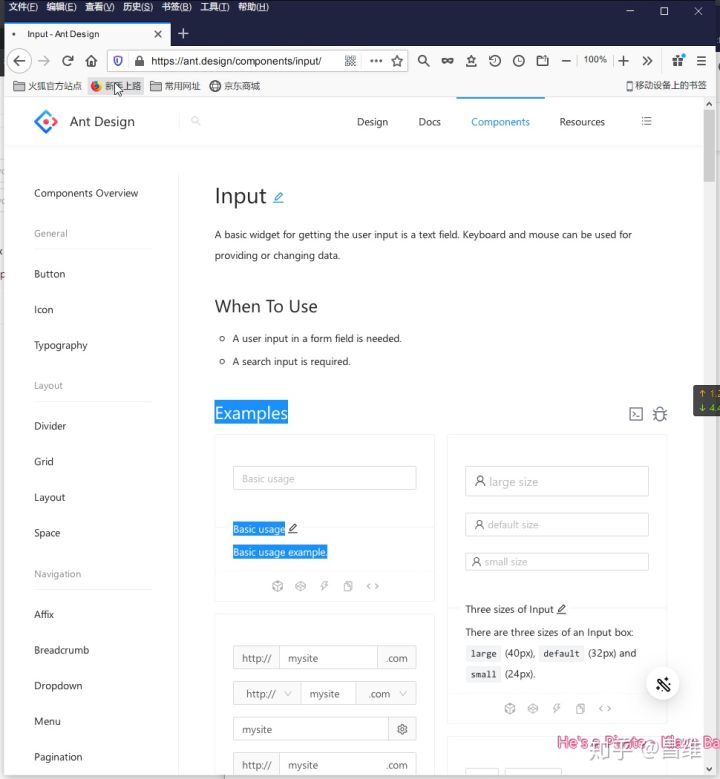Copy the Three sizes of Input demo code
This screenshot has width=720, height=779.
tap(580, 708)
